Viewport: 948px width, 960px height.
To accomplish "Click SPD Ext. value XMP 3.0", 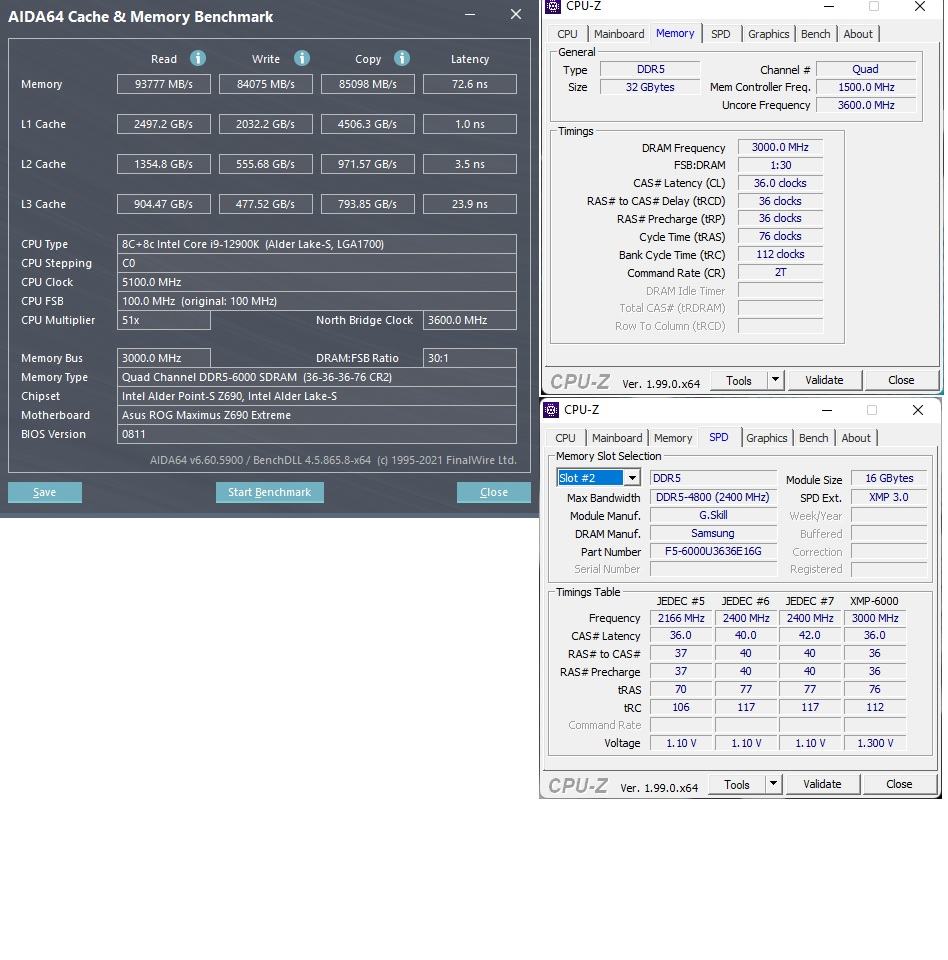I will pos(889,497).
